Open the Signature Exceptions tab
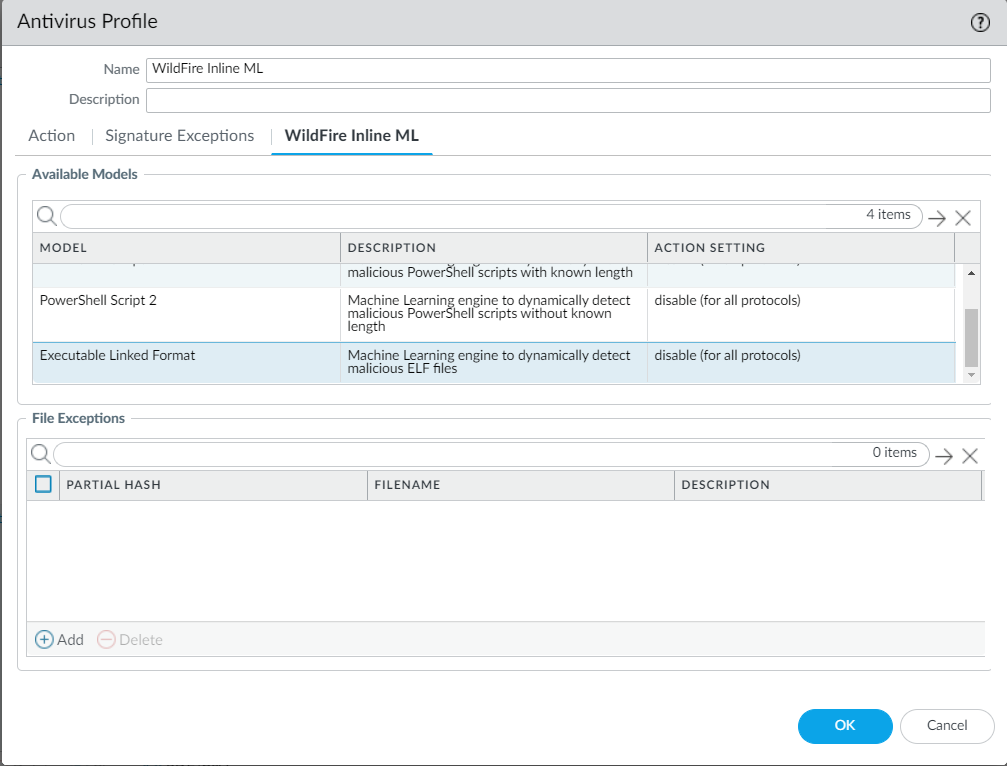This screenshot has width=1007, height=766. [x=180, y=136]
